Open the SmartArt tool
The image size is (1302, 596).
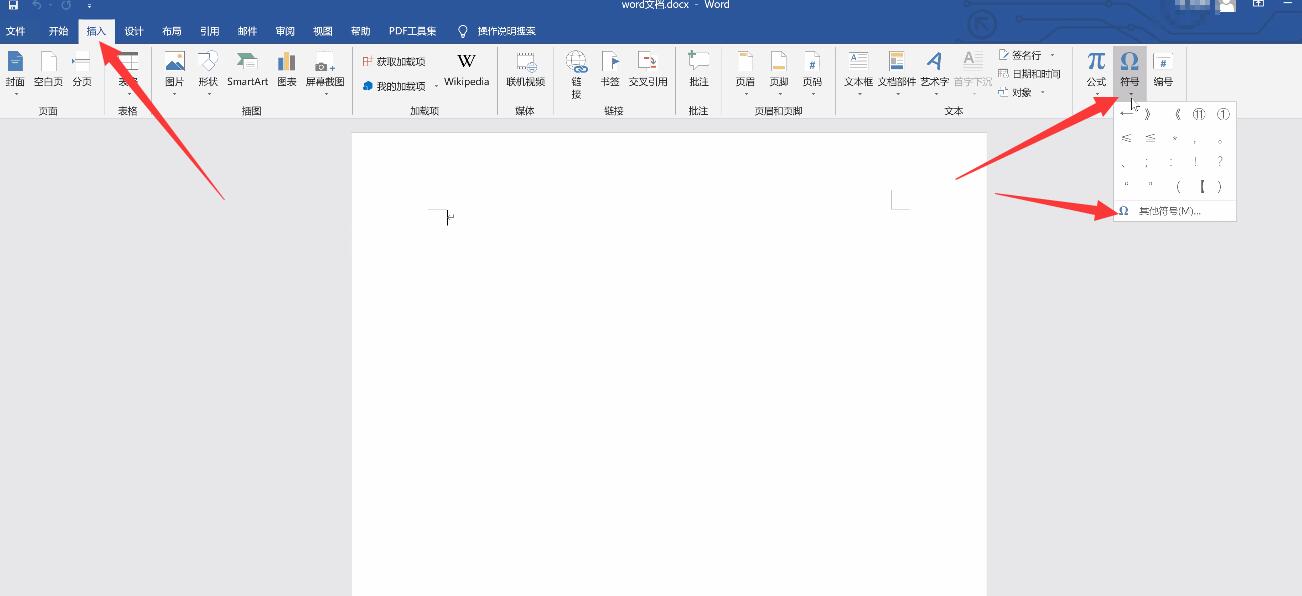pyautogui.click(x=247, y=70)
